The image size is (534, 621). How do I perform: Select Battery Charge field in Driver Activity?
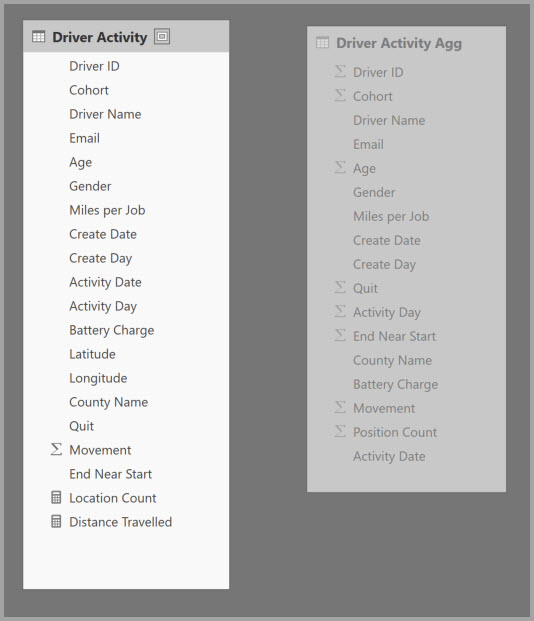click(126, 330)
